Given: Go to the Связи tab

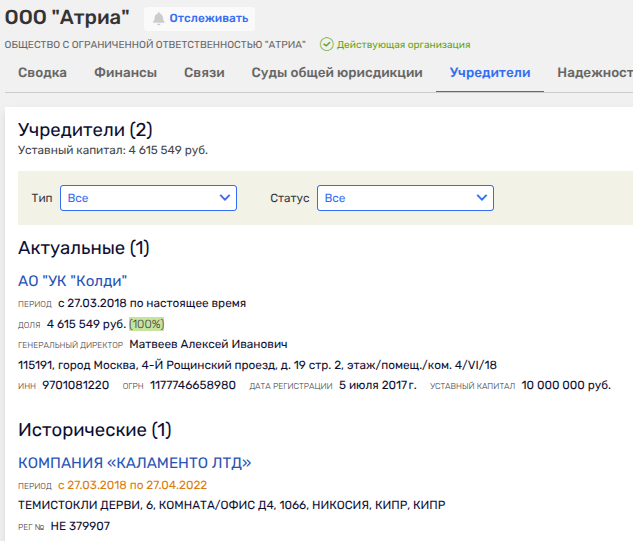Looking at the screenshot, I should coord(204,73).
